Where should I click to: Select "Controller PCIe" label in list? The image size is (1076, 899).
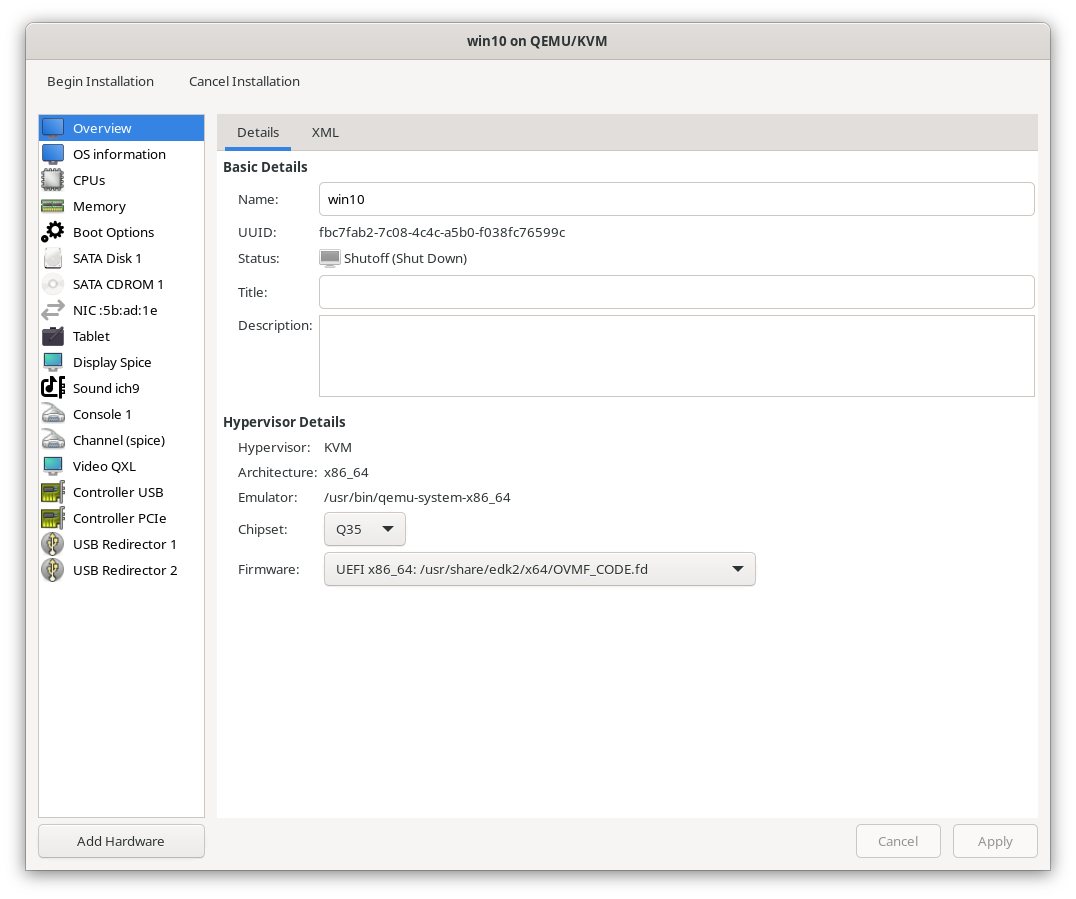pyautogui.click(x=119, y=519)
